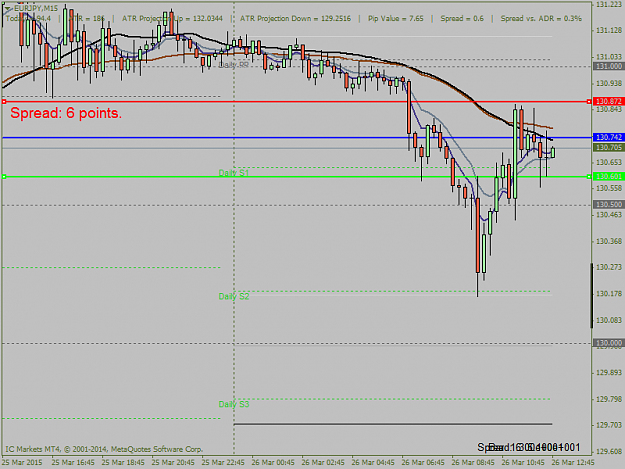Click the Daily S3 pivot label
The image size is (625, 469).
click(234, 404)
